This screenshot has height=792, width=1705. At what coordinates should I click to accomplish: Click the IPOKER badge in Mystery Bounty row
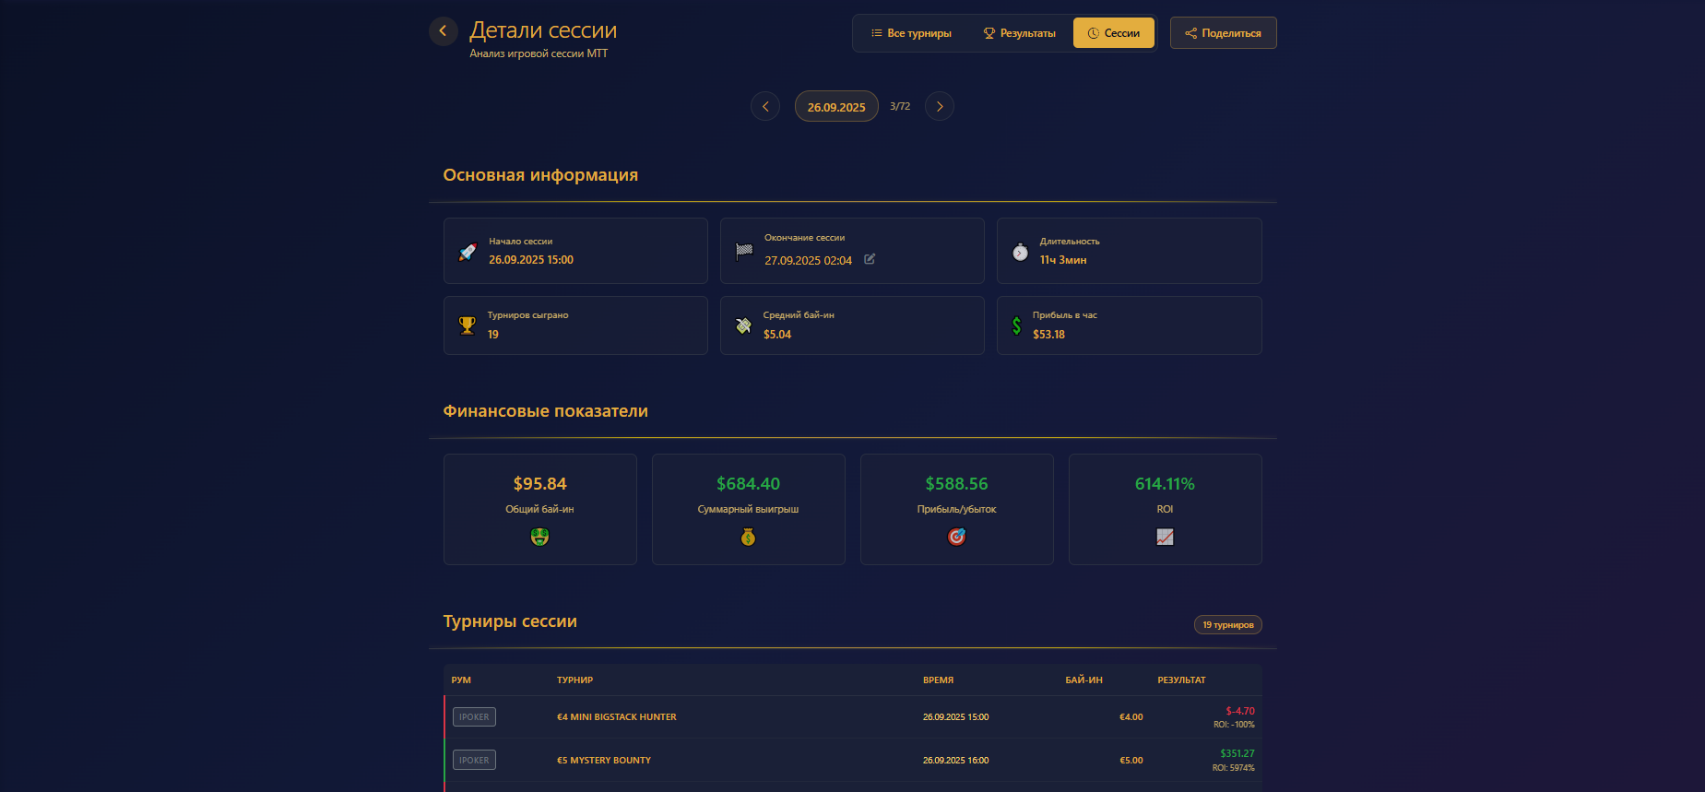tap(474, 760)
